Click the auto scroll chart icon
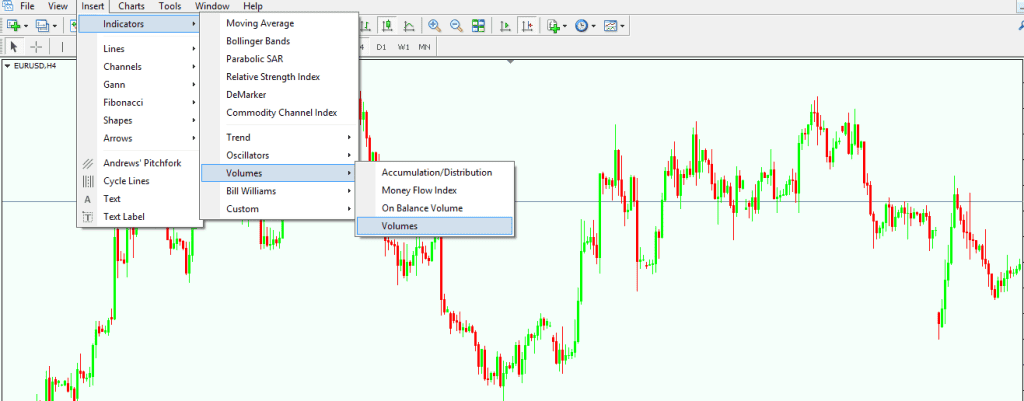The width and height of the screenshot is (1024, 401). point(506,25)
